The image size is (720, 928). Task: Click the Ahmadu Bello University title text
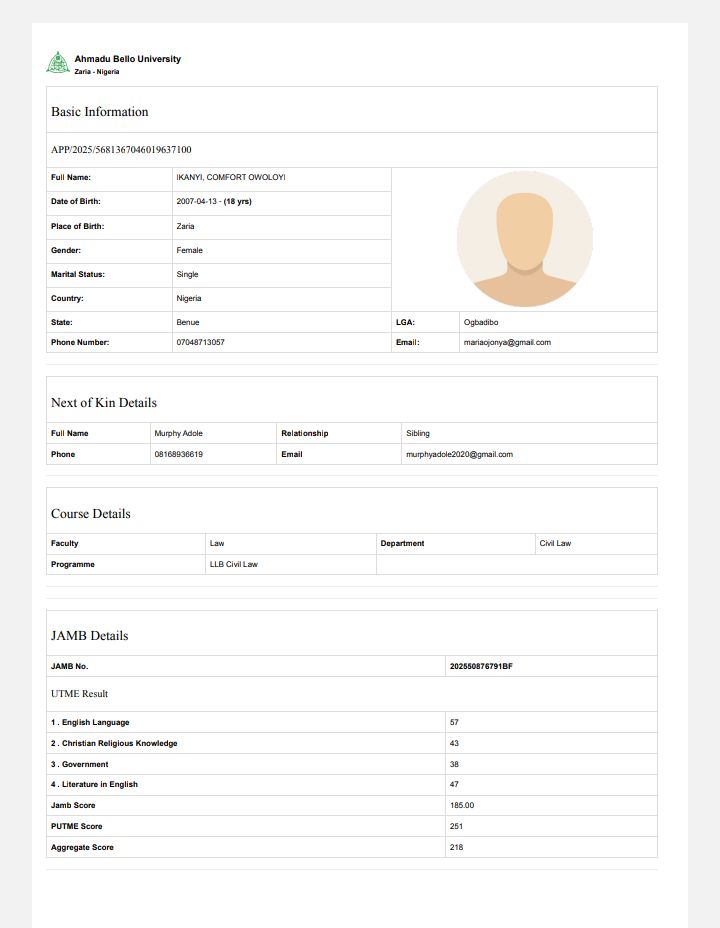(x=127, y=59)
